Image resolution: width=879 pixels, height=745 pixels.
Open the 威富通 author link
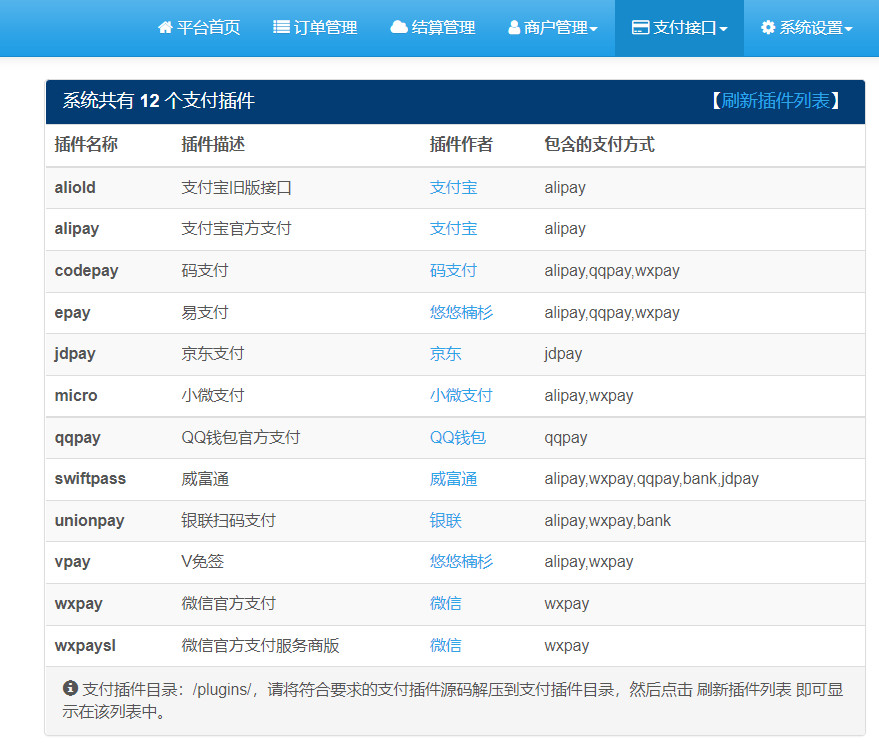(x=454, y=479)
